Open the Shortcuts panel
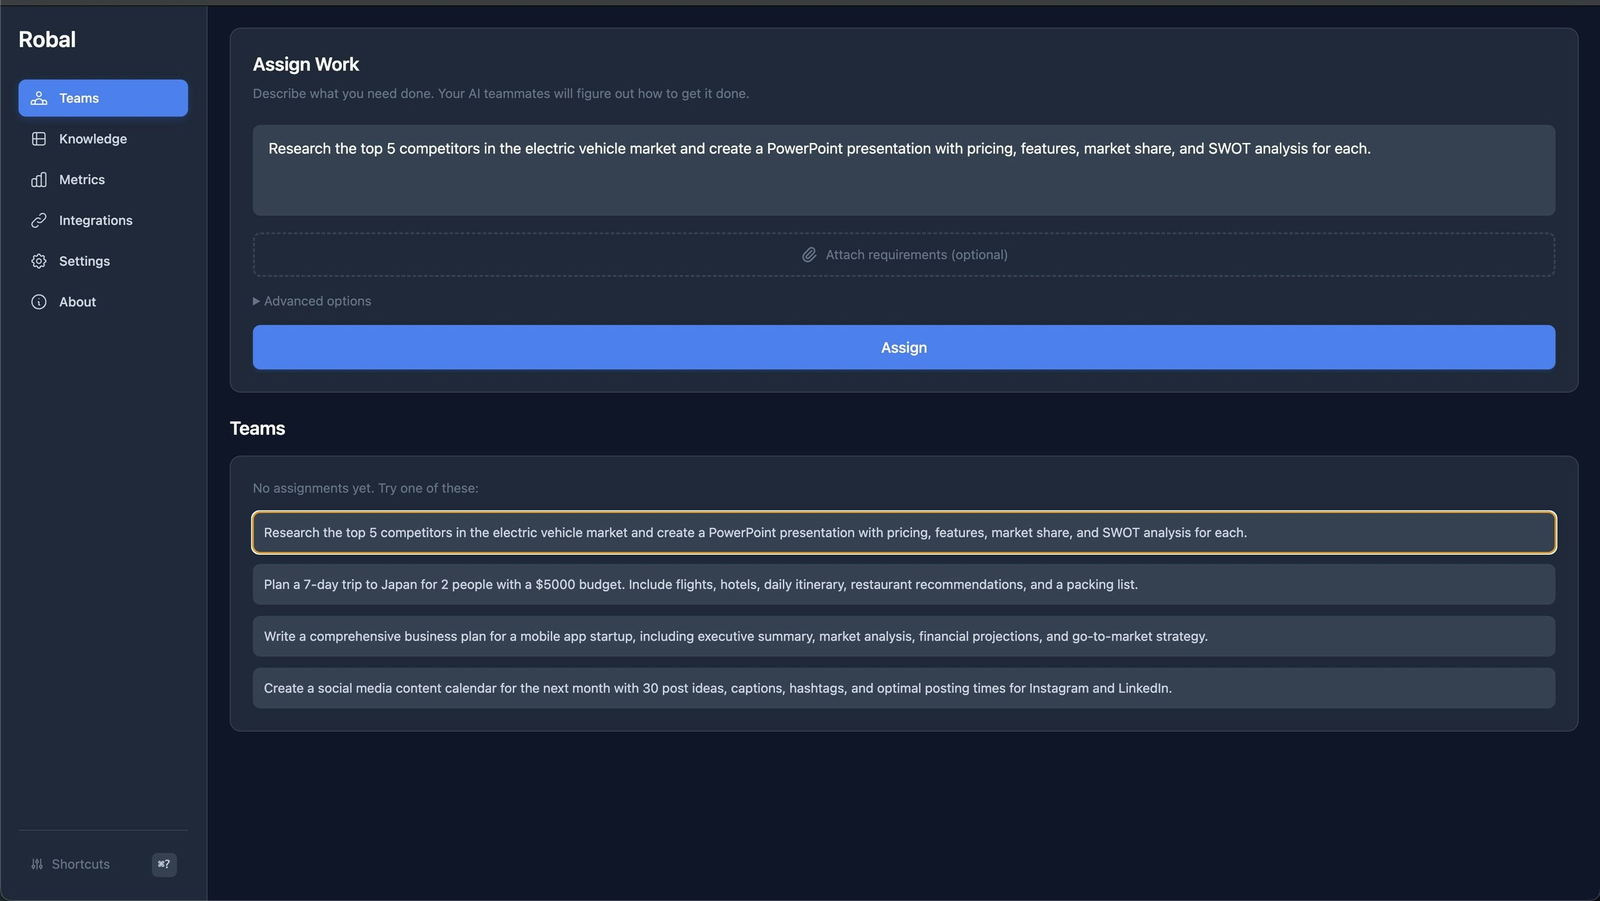The height and width of the screenshot is (901, 1600). (x=81, y=864)
